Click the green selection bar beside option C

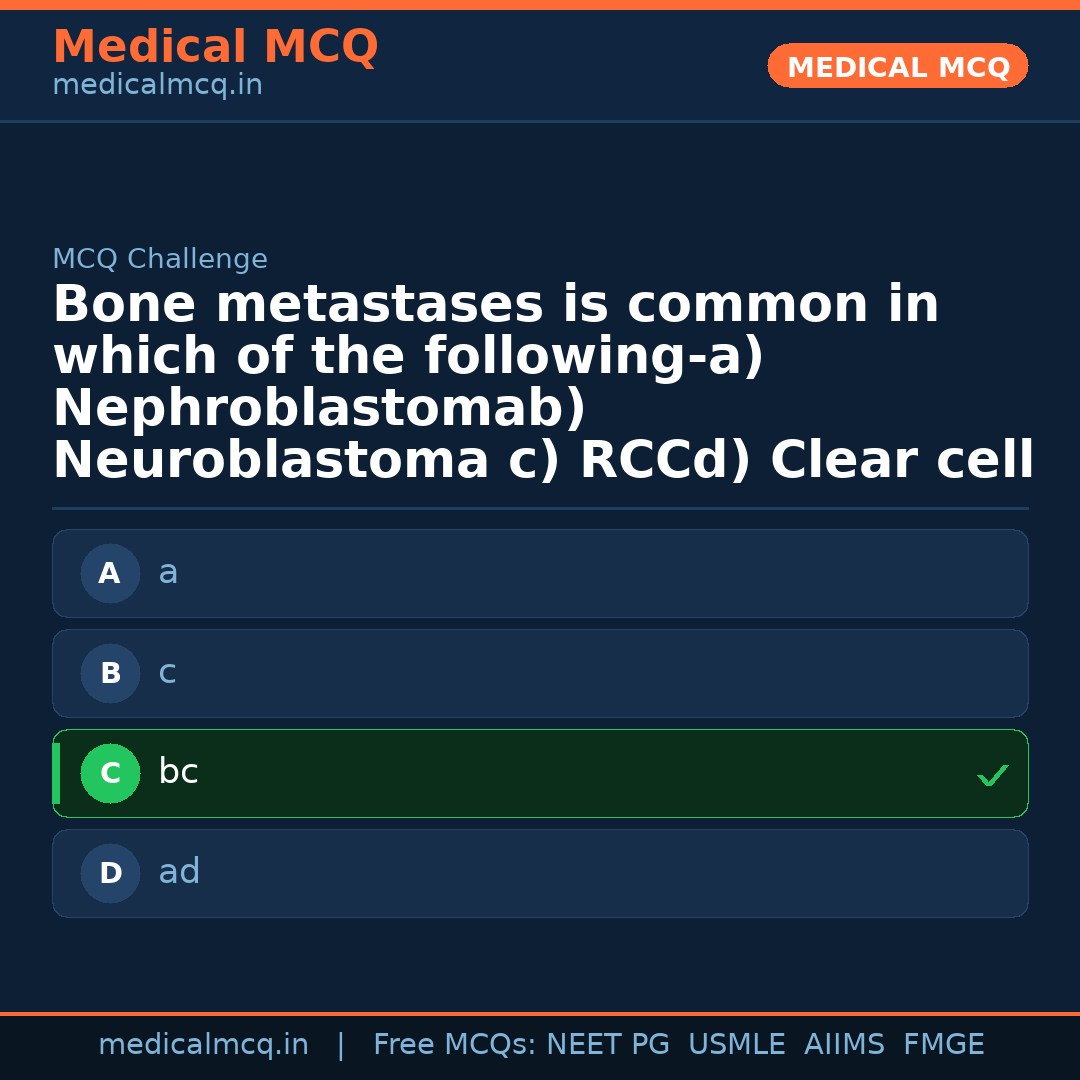pos(55,773)
